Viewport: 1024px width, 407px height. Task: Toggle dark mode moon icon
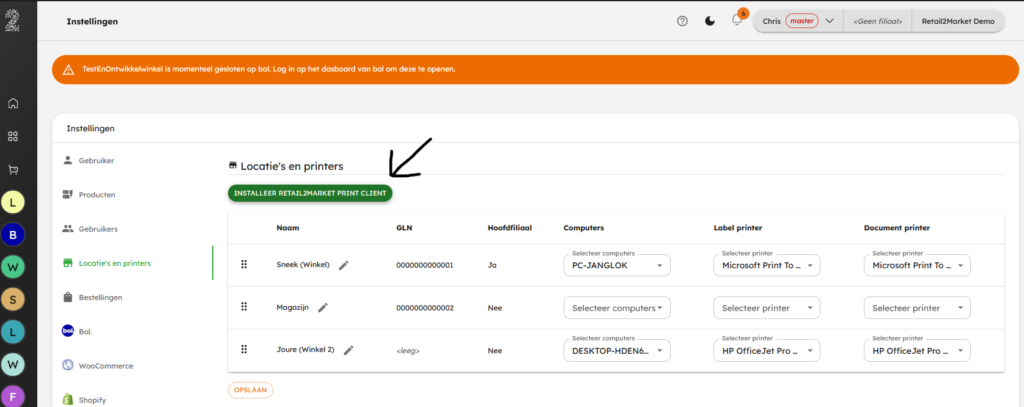point(710,21)
